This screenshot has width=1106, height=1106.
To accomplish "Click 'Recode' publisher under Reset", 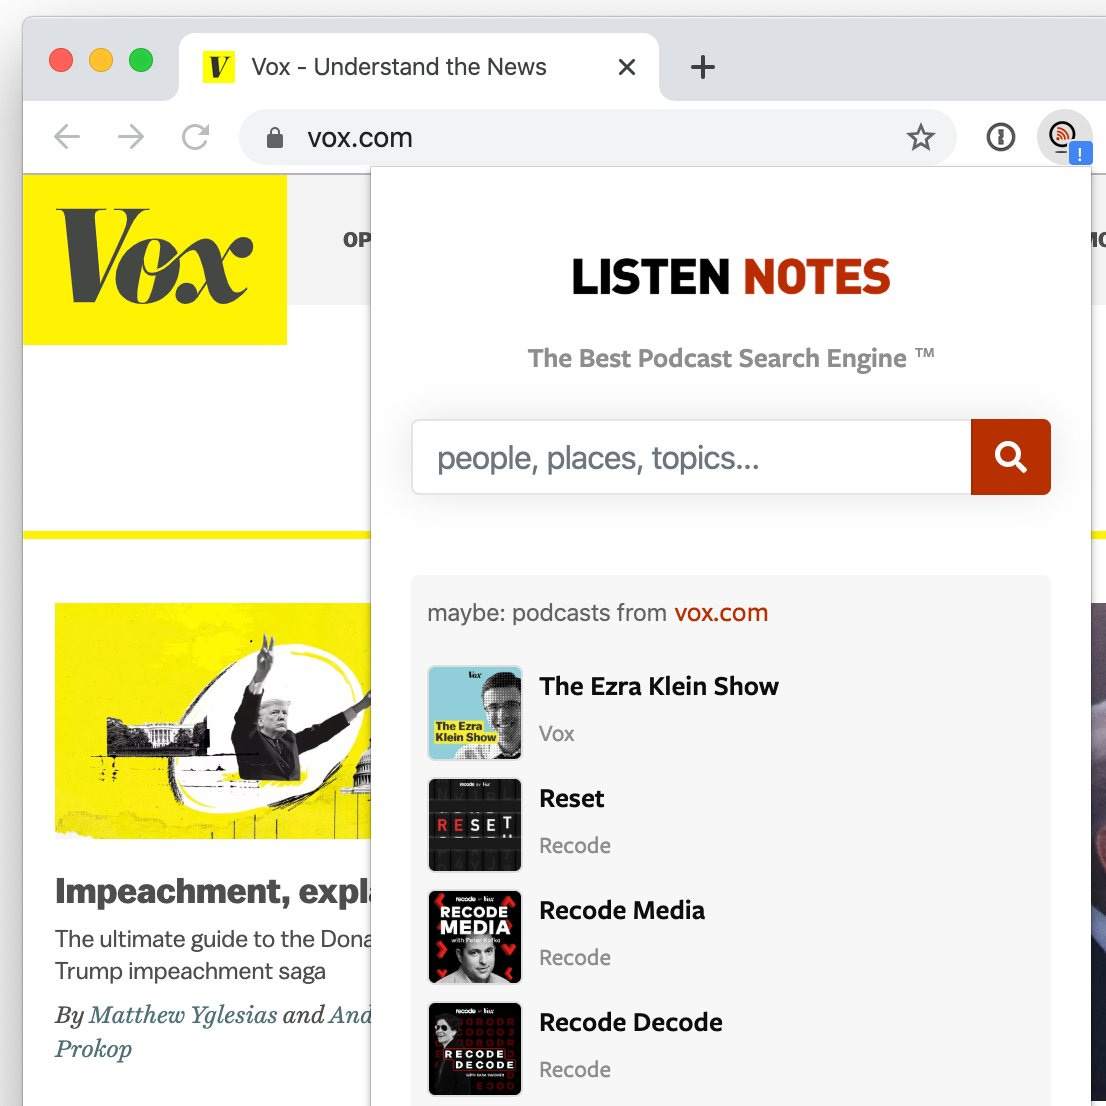I will [x=575, y=846].
